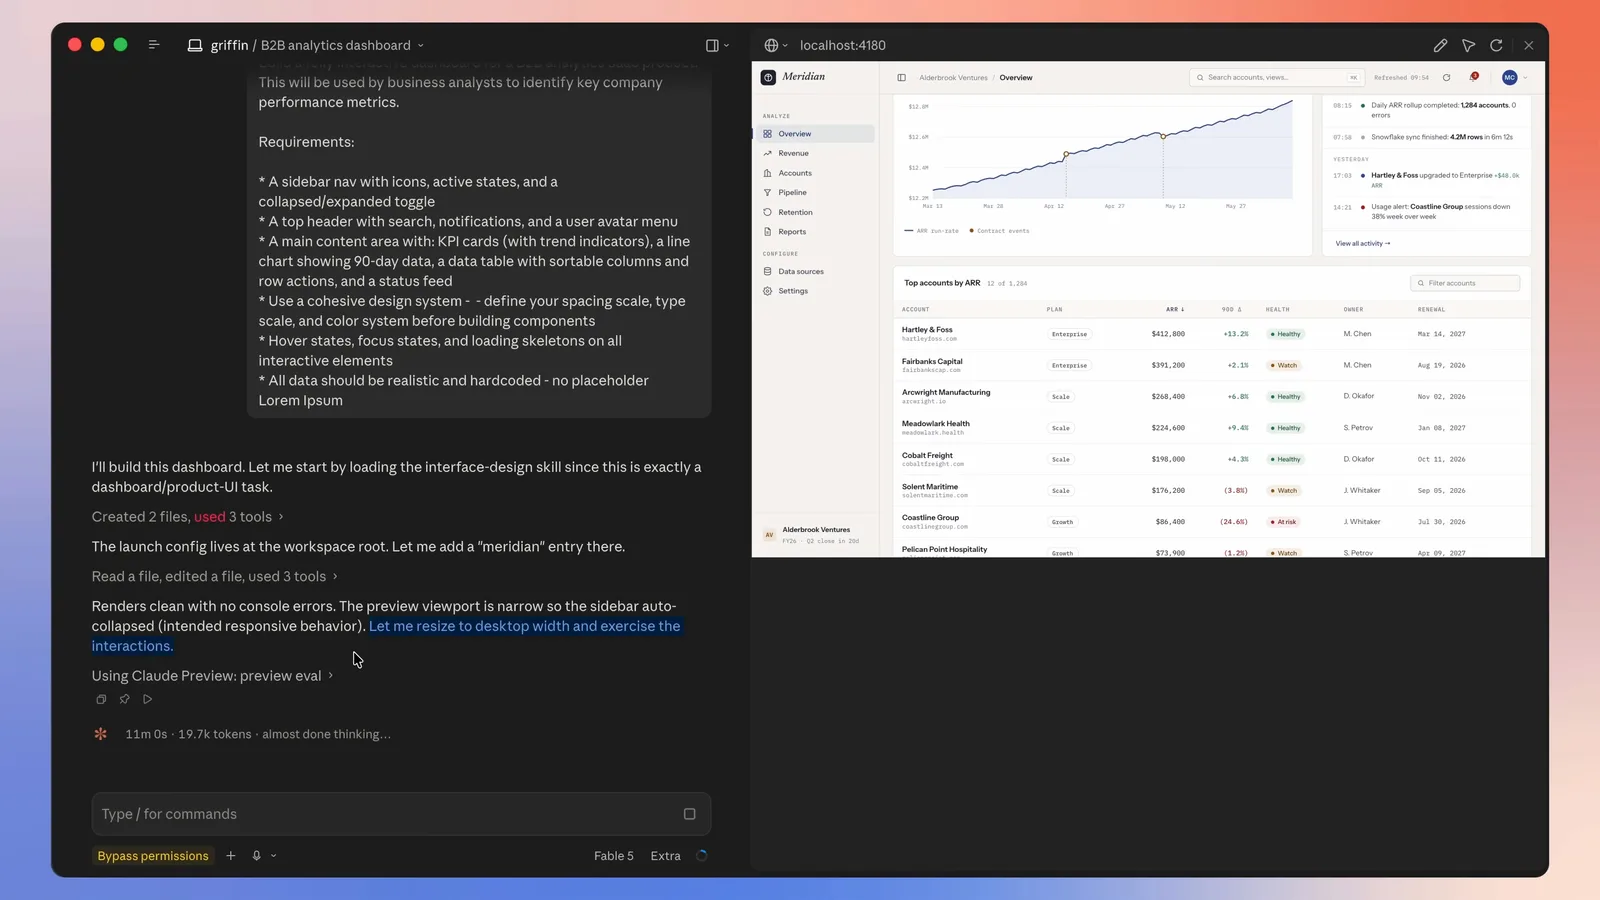This screenshot has height=900, width=1600.
Task: Open the microphone options chevron
Action: [273, 856]
